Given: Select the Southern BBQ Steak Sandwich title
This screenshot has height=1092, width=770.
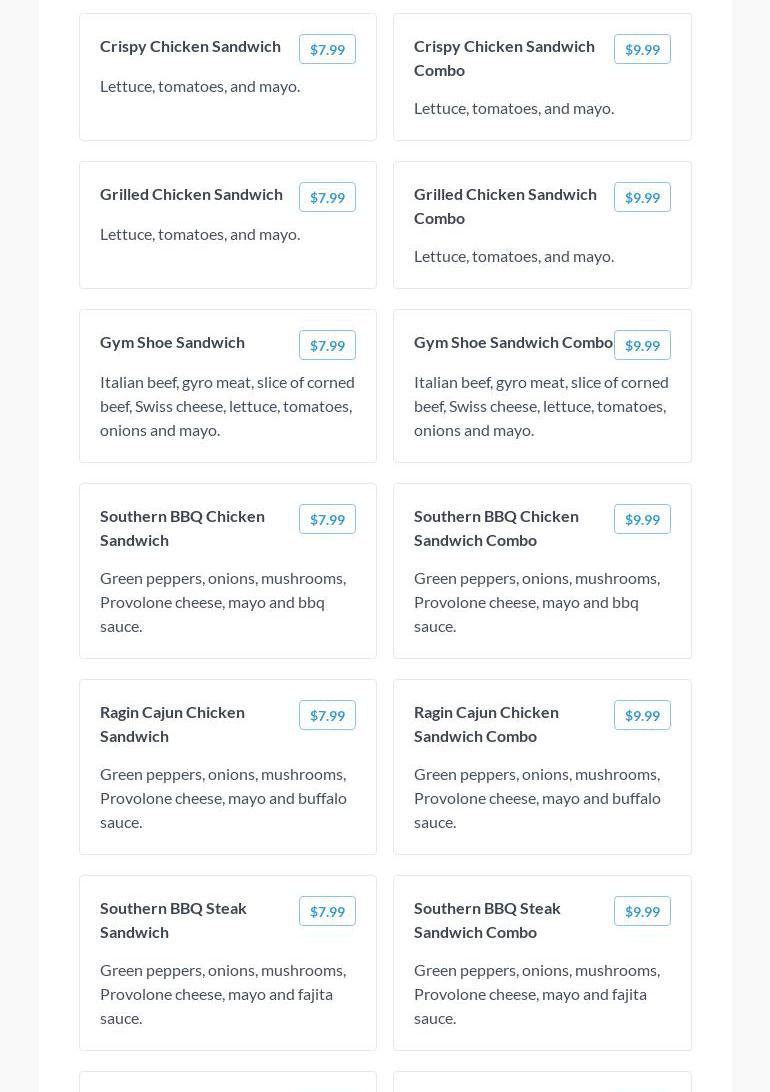Looking at the screenshot, I should tap(173, 920).
